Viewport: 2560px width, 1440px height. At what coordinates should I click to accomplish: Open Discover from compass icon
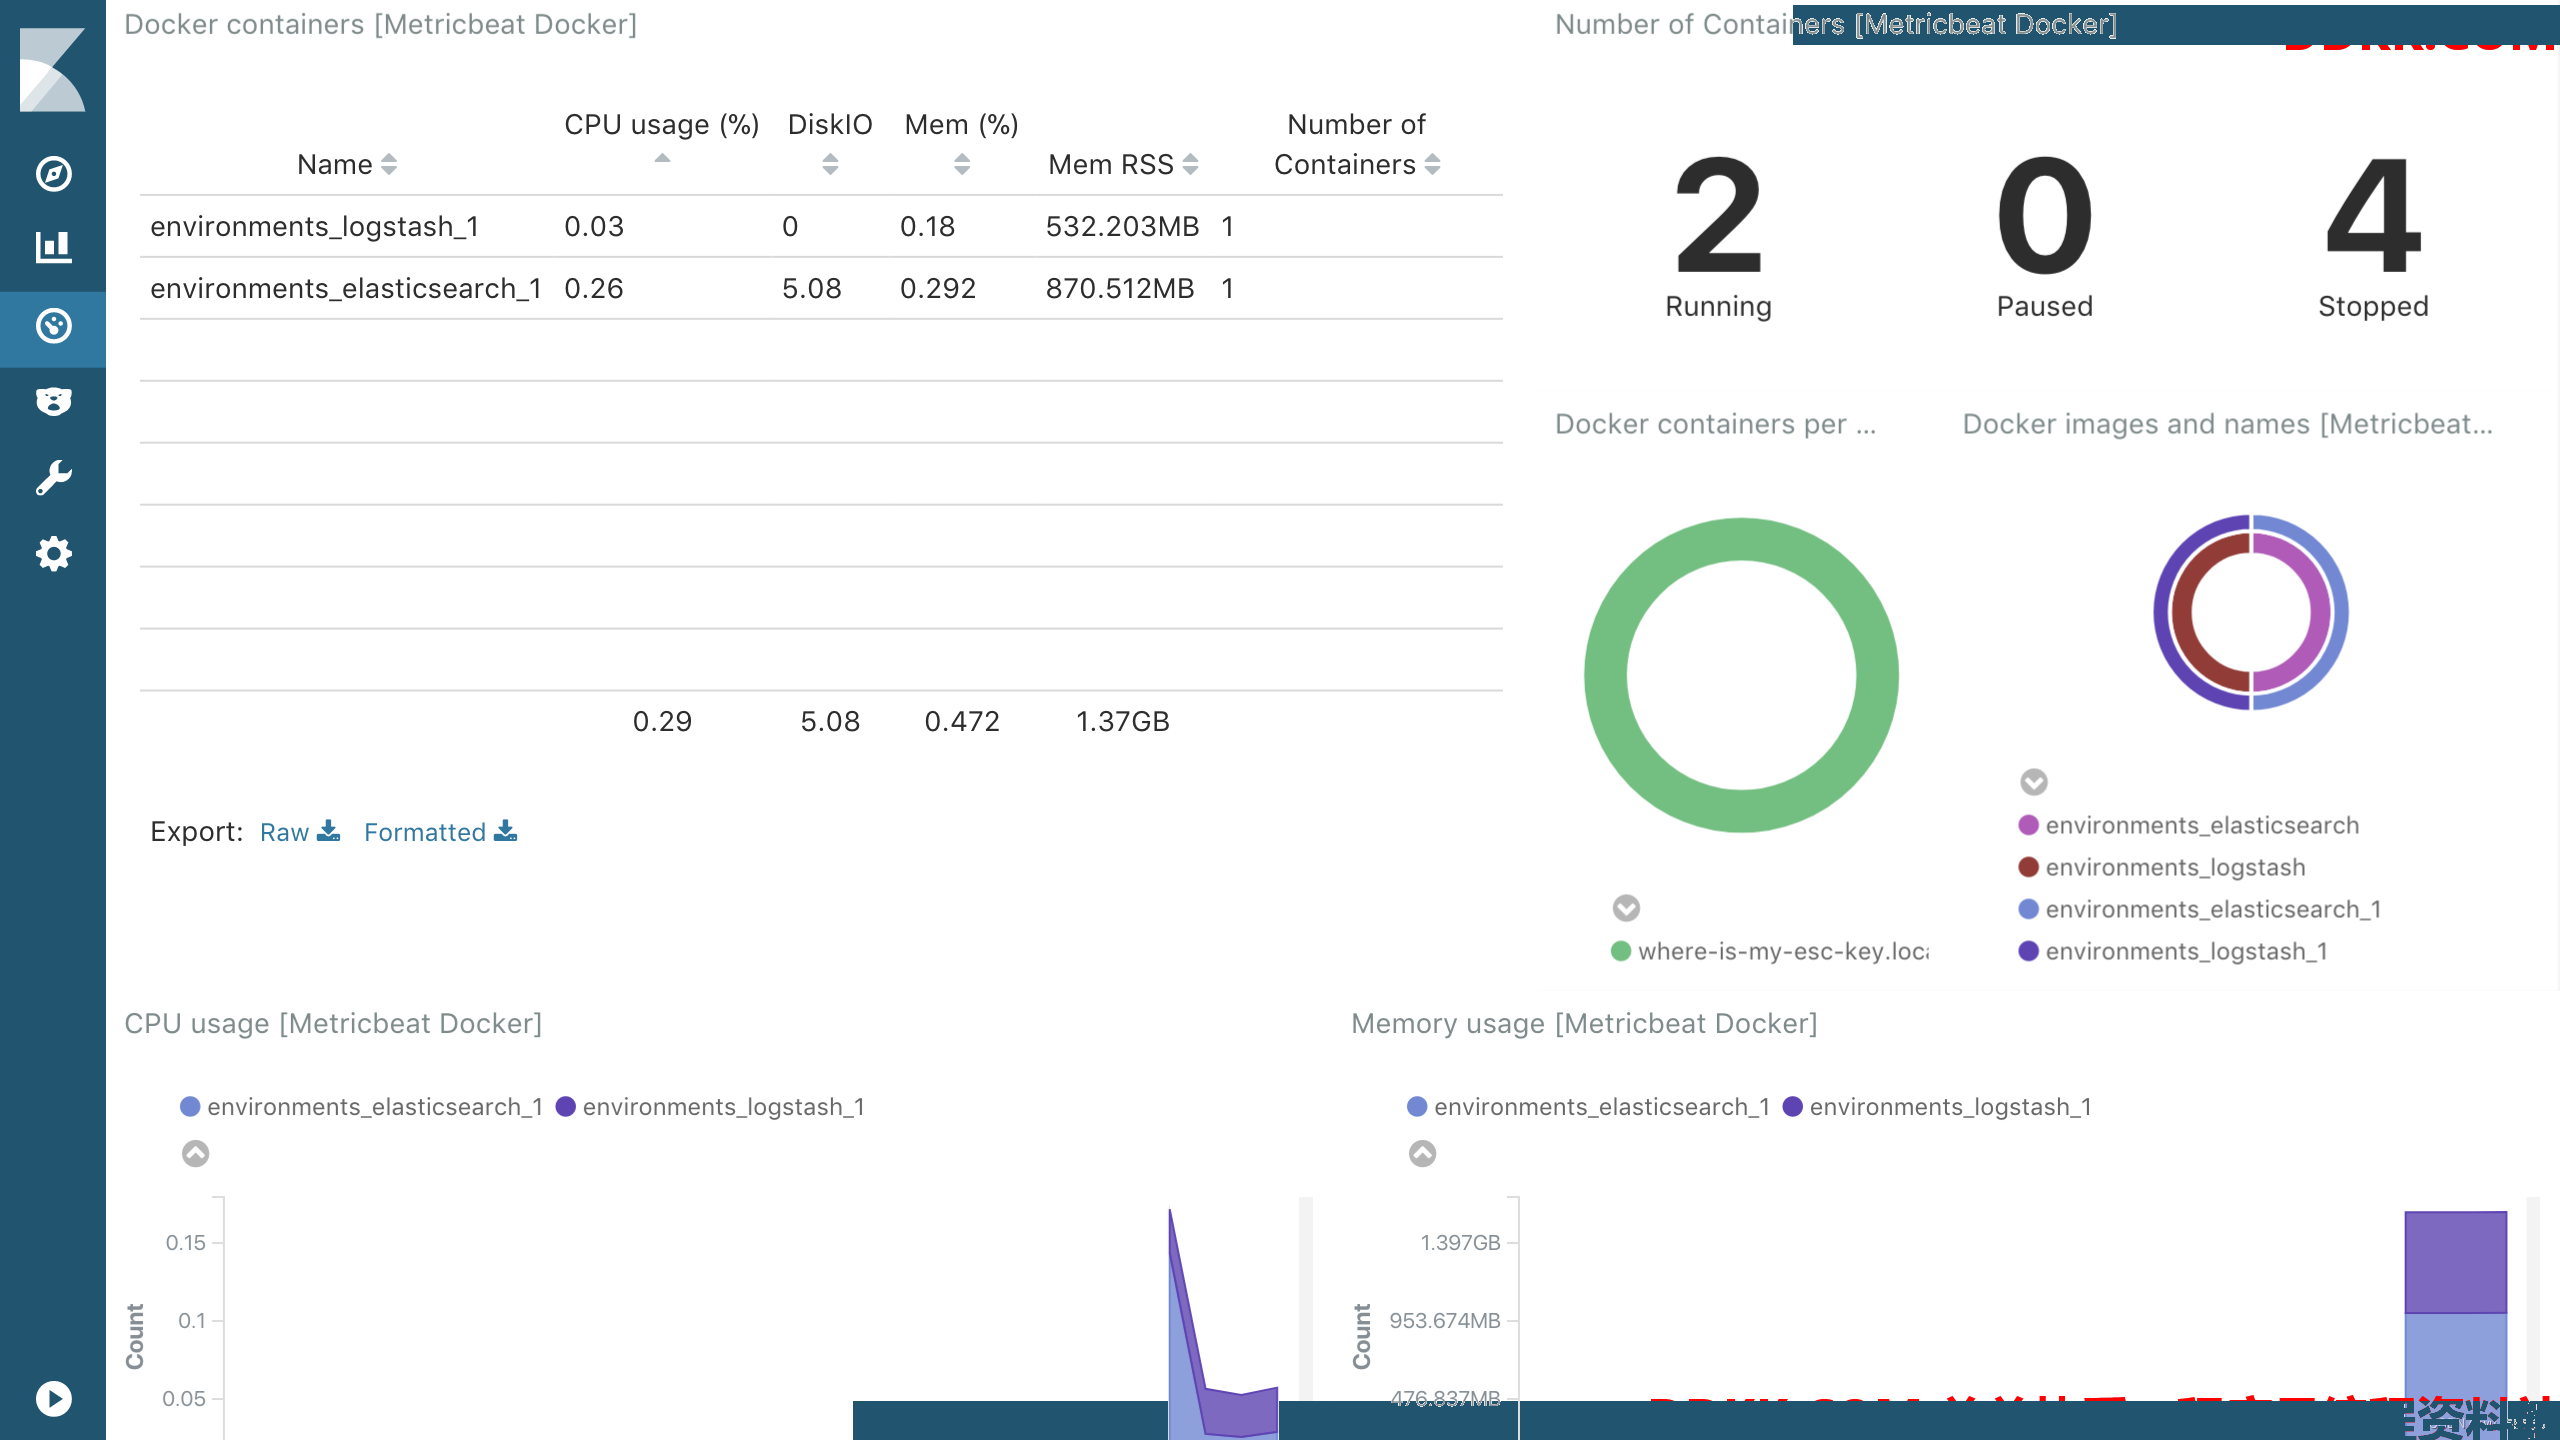[x=53, y=174]
